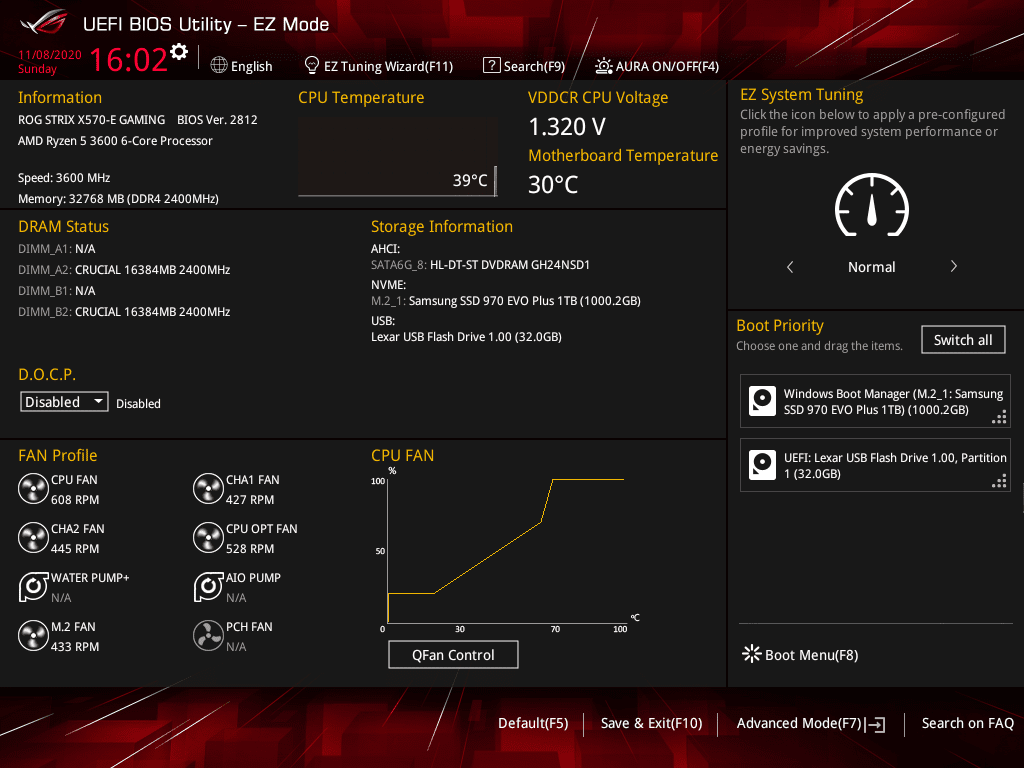Screen dimensions: 1024x768
Task: Click DIMM_A2 CRUCIAL 16384MB 2400MHz entry
Action: [124, 270]
